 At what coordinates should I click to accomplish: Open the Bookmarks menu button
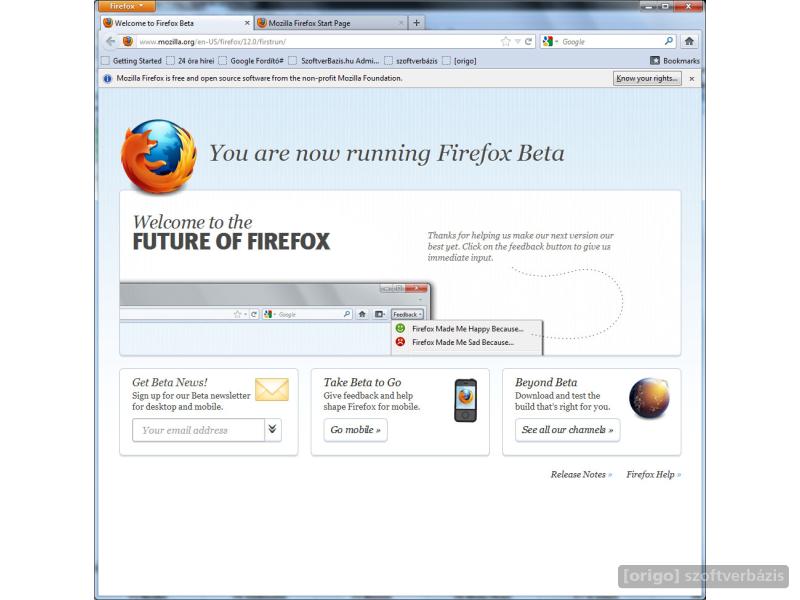674,61
